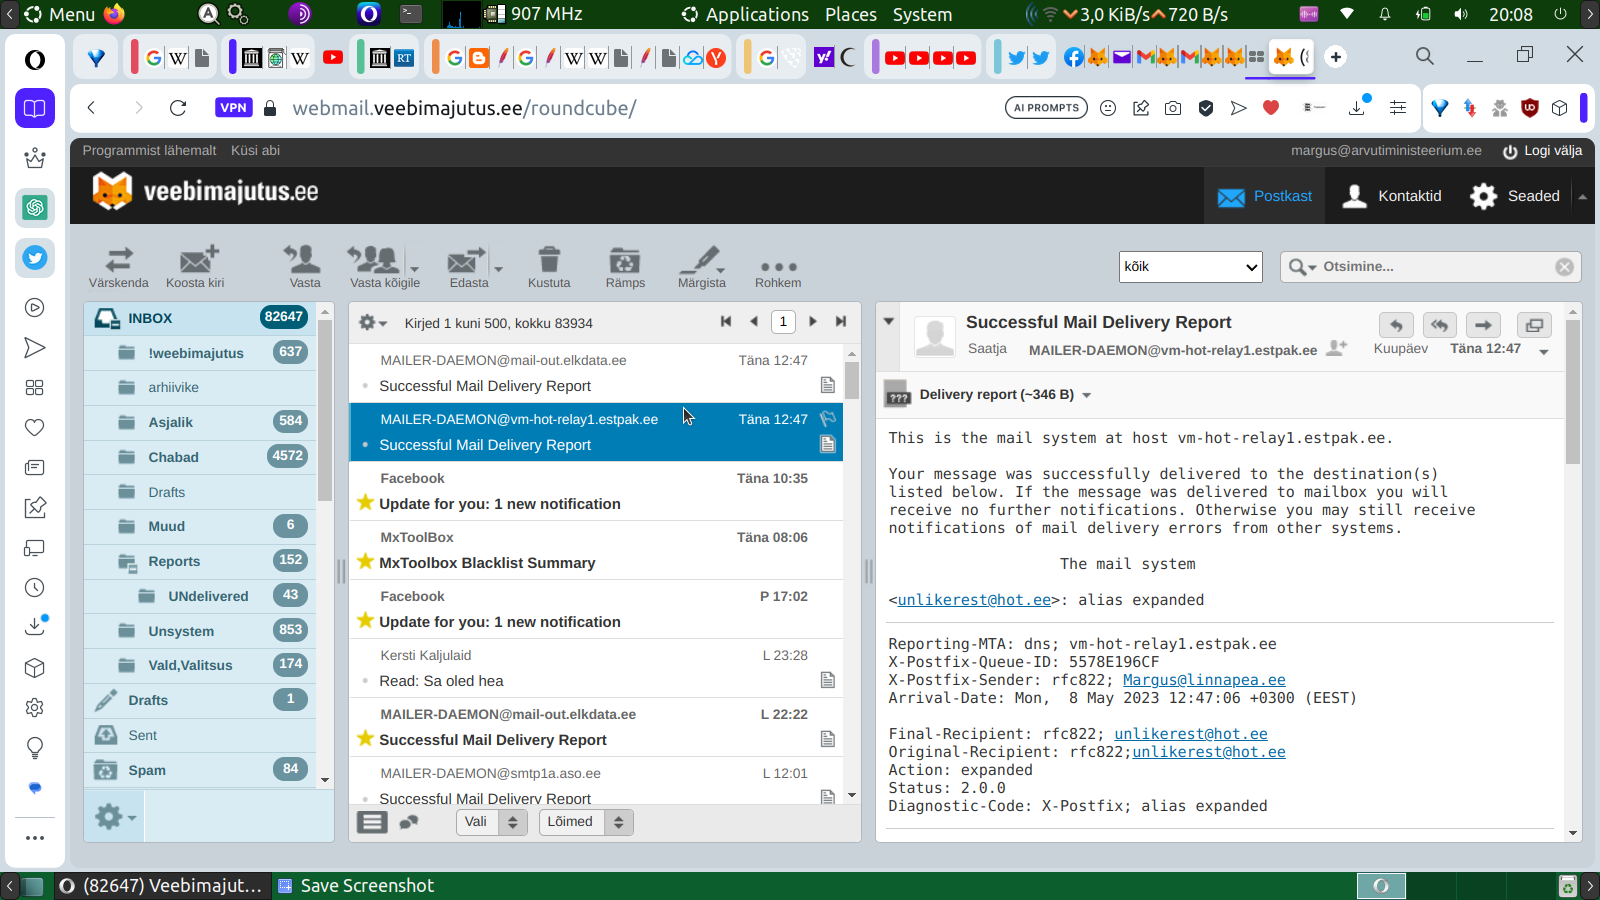Toggle flag on the selected estpak.ee message
The height and width of the screenshot is (900, 1600).
828,419
